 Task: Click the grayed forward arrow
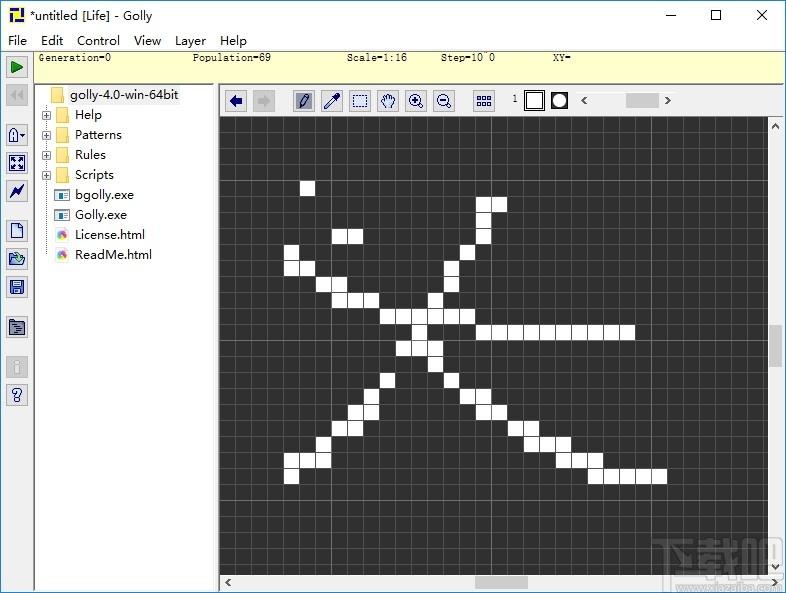point(264,101)
